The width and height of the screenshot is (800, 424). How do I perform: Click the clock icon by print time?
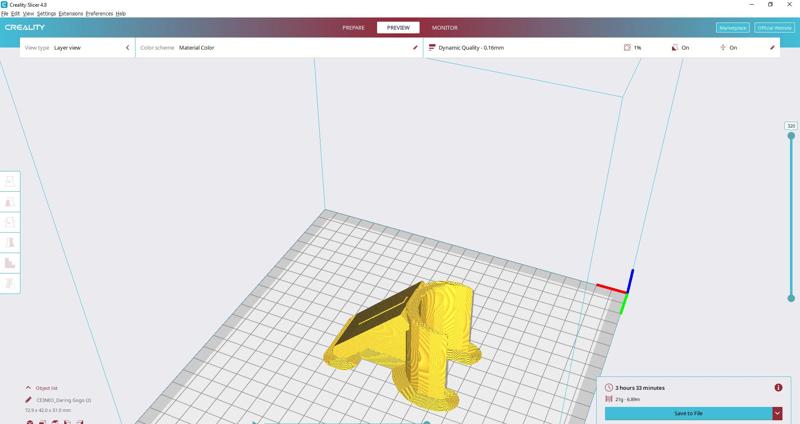609,388
